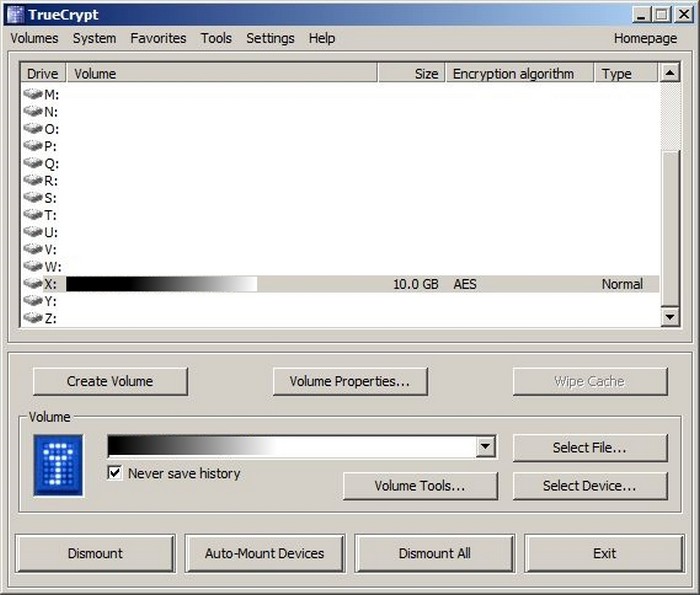Open Volume Properties dialog
The image size is (700, 595).
click(349, 381)
